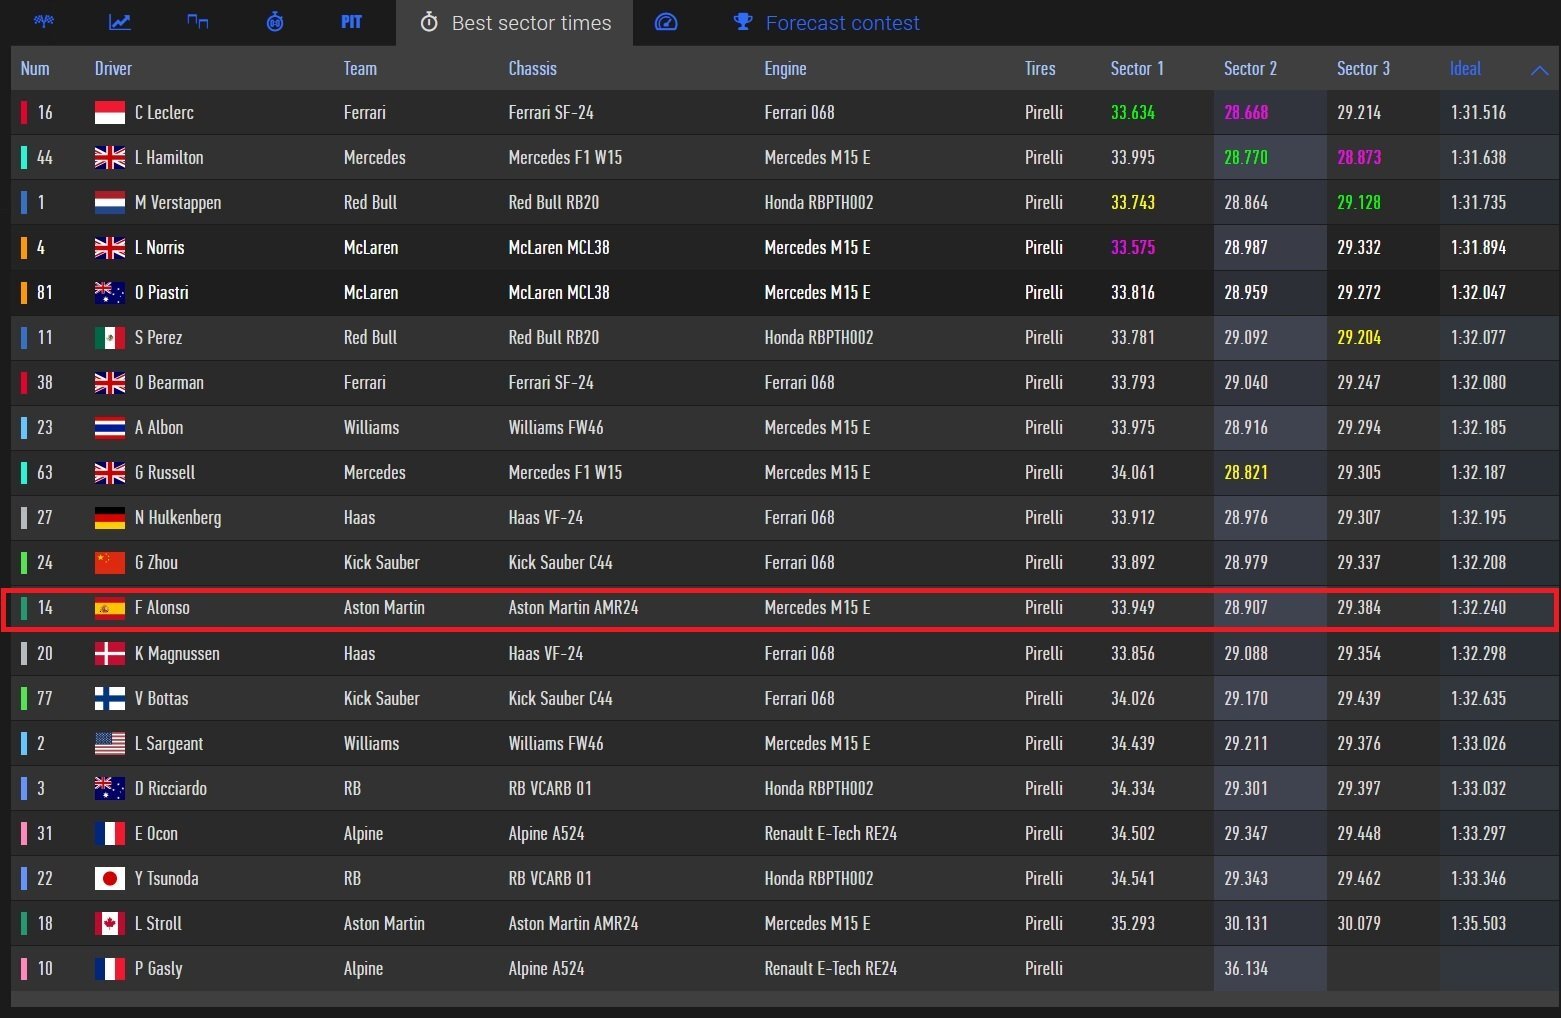Sort table by Num column

click(35, 68)
